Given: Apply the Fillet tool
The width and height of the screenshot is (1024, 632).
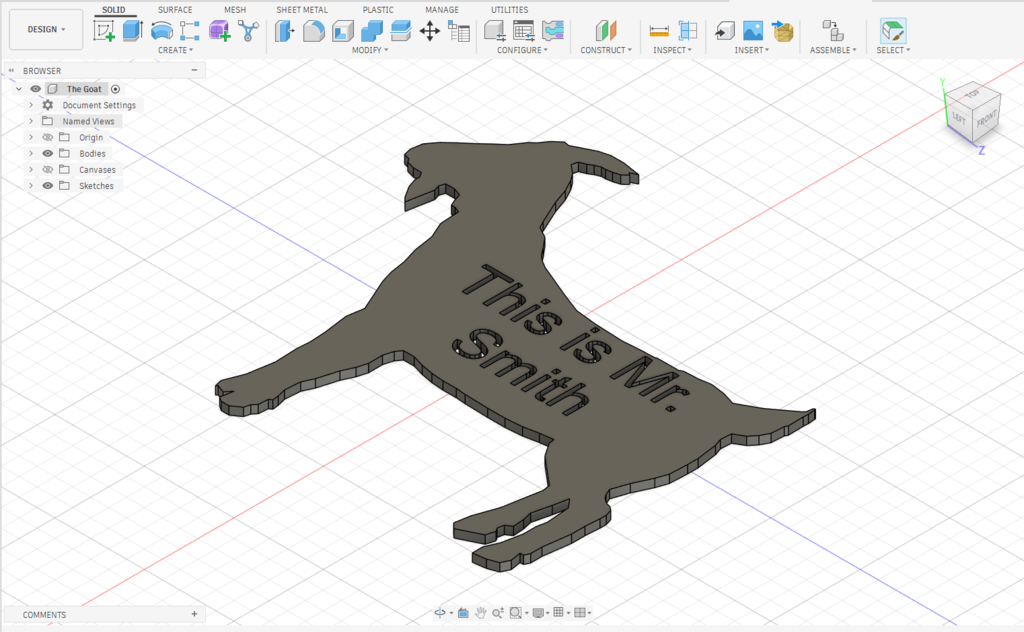Looking at the screenshot, I should [313, 31].
